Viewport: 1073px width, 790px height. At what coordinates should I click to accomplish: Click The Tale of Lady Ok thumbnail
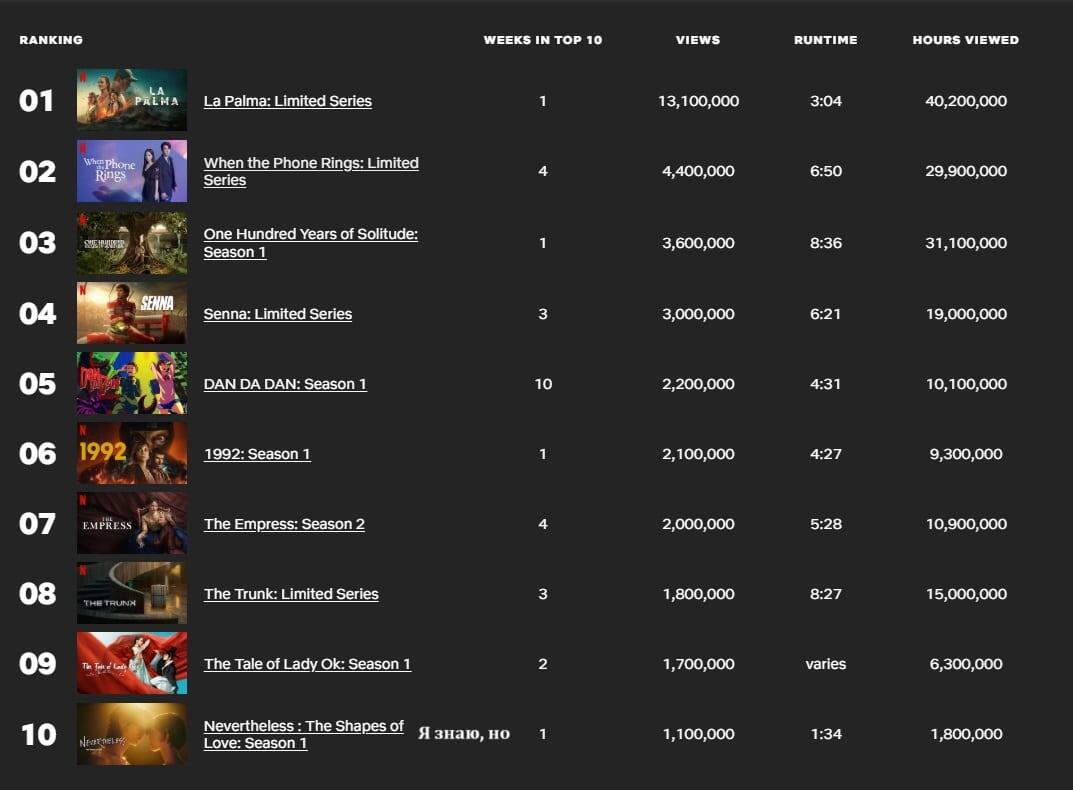pos(131,663)
